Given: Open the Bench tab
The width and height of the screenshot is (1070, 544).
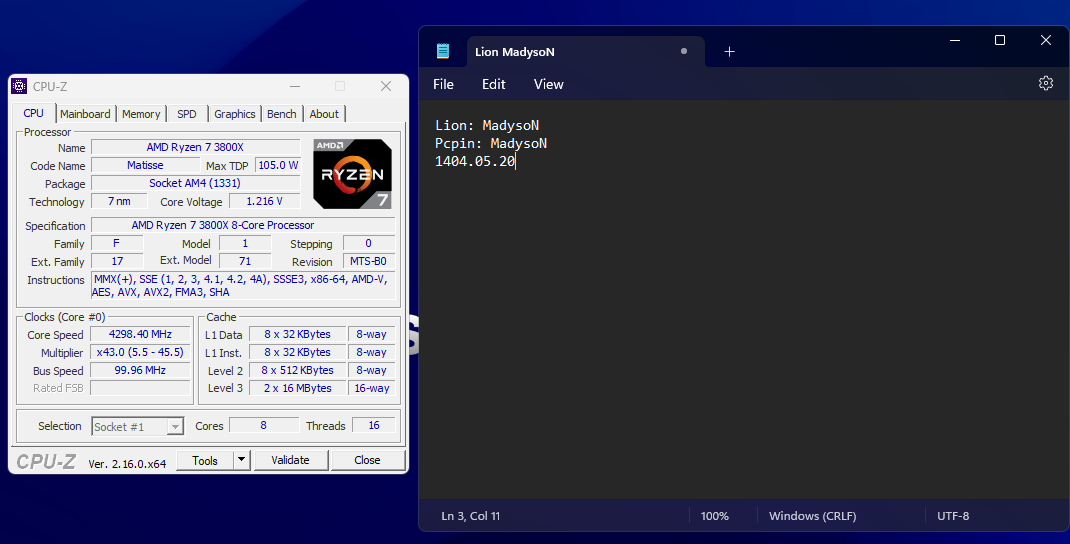Looking at the screenshot, I should (x=282, y=114).
